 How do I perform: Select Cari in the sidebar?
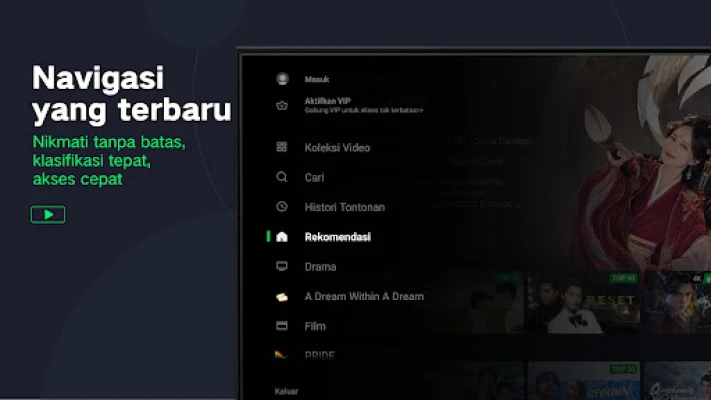[314, 177]
